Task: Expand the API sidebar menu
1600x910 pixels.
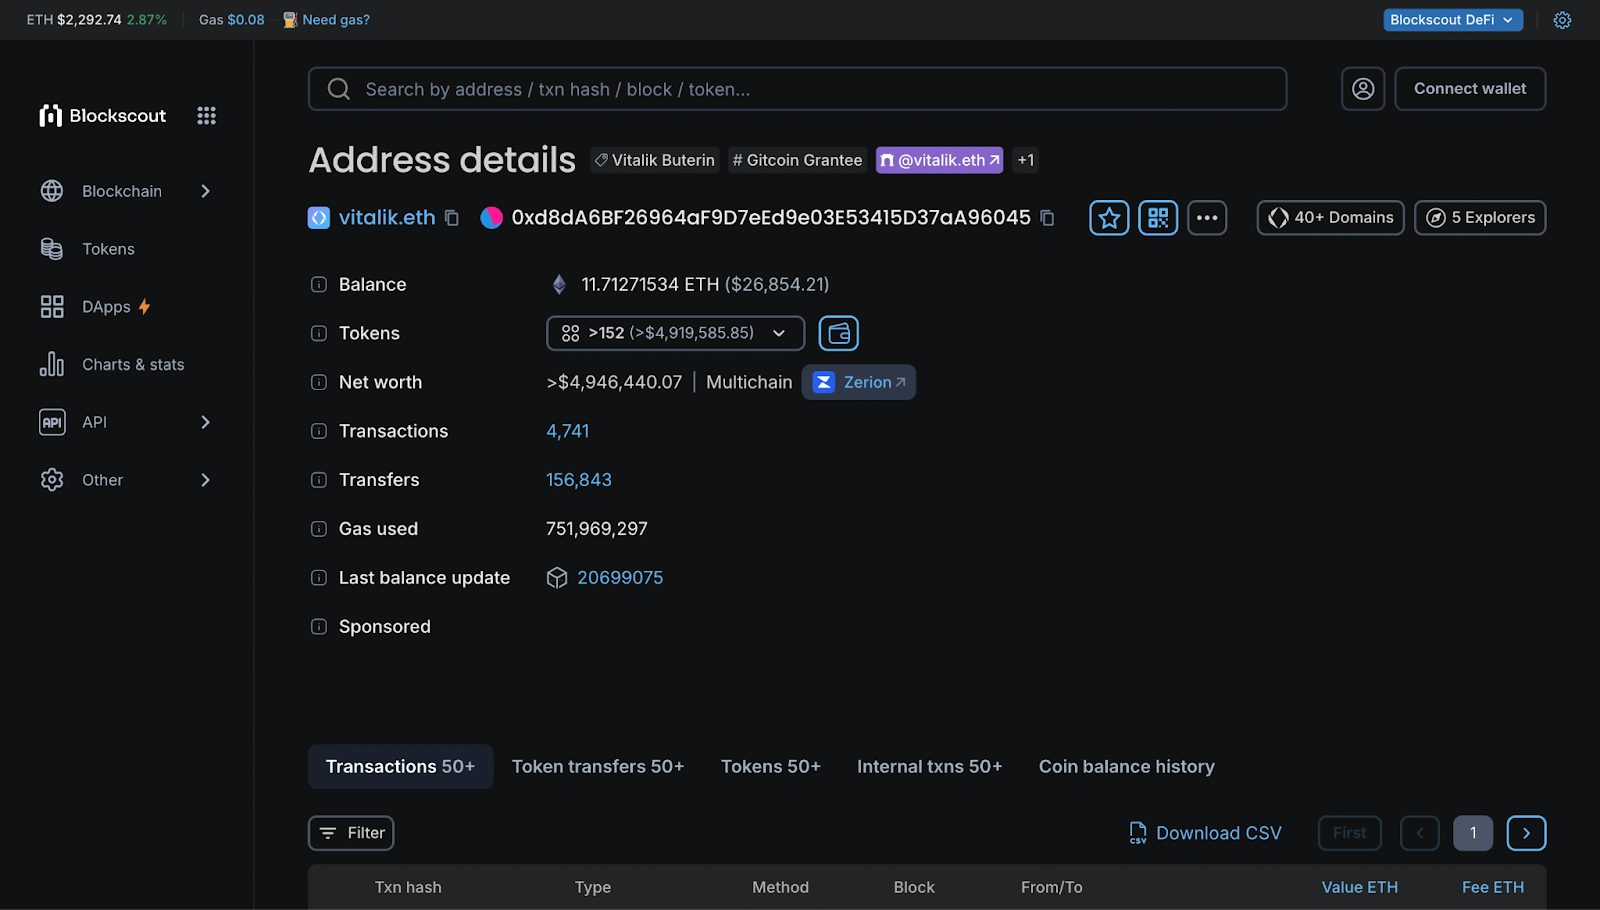Action: point(126,422)
